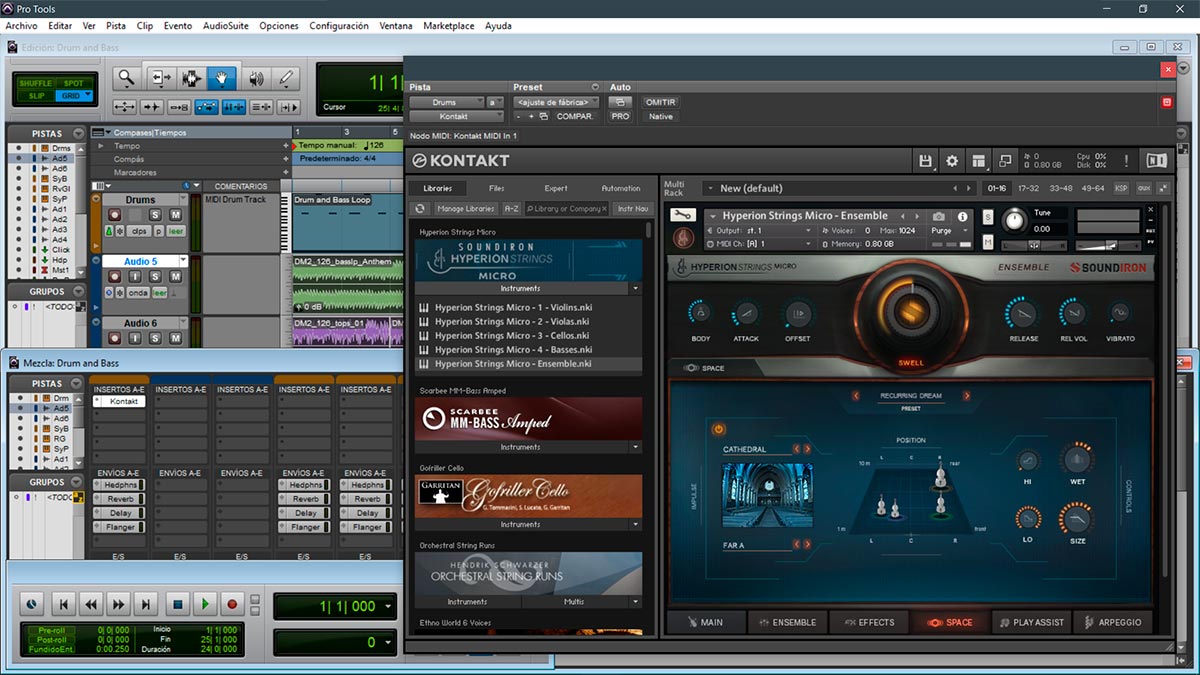Screen dimensions: 1200x675
Task: Click the Native Instruments NI logo
Action: click(1156, 160)
